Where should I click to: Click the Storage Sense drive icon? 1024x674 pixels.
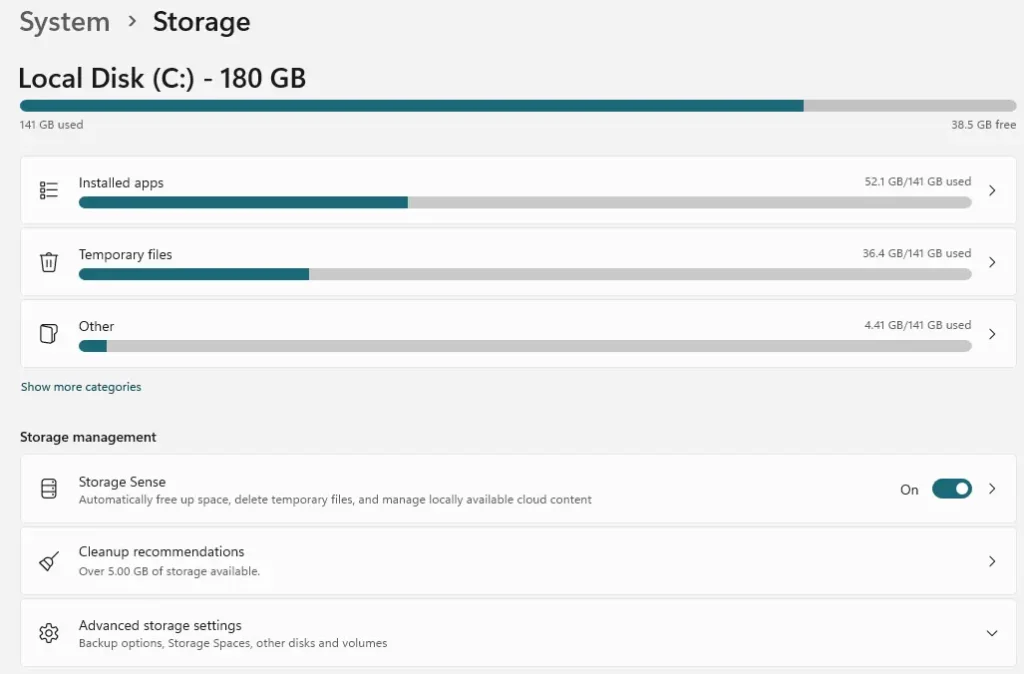point(49,488)
